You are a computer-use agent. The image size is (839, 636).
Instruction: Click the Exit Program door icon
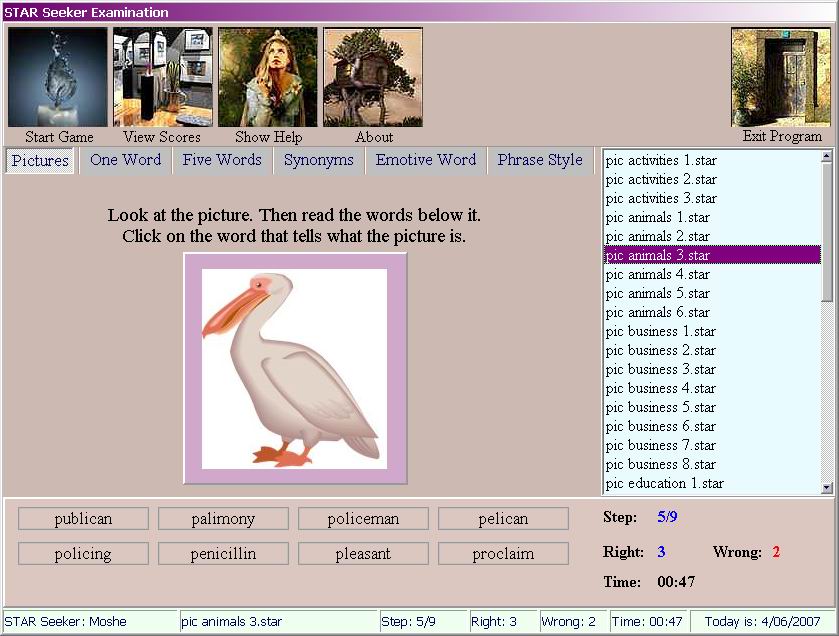click(x=781, y=77)
